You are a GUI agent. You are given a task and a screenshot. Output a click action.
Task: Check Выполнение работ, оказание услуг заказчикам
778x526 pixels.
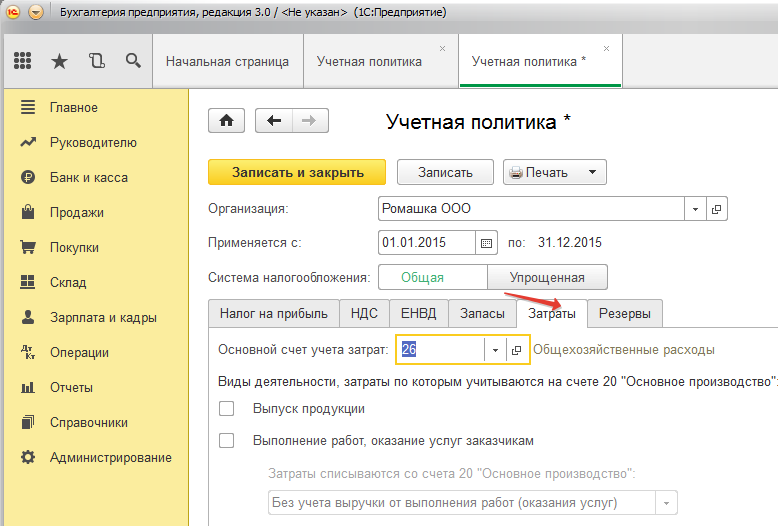point(226,441)
